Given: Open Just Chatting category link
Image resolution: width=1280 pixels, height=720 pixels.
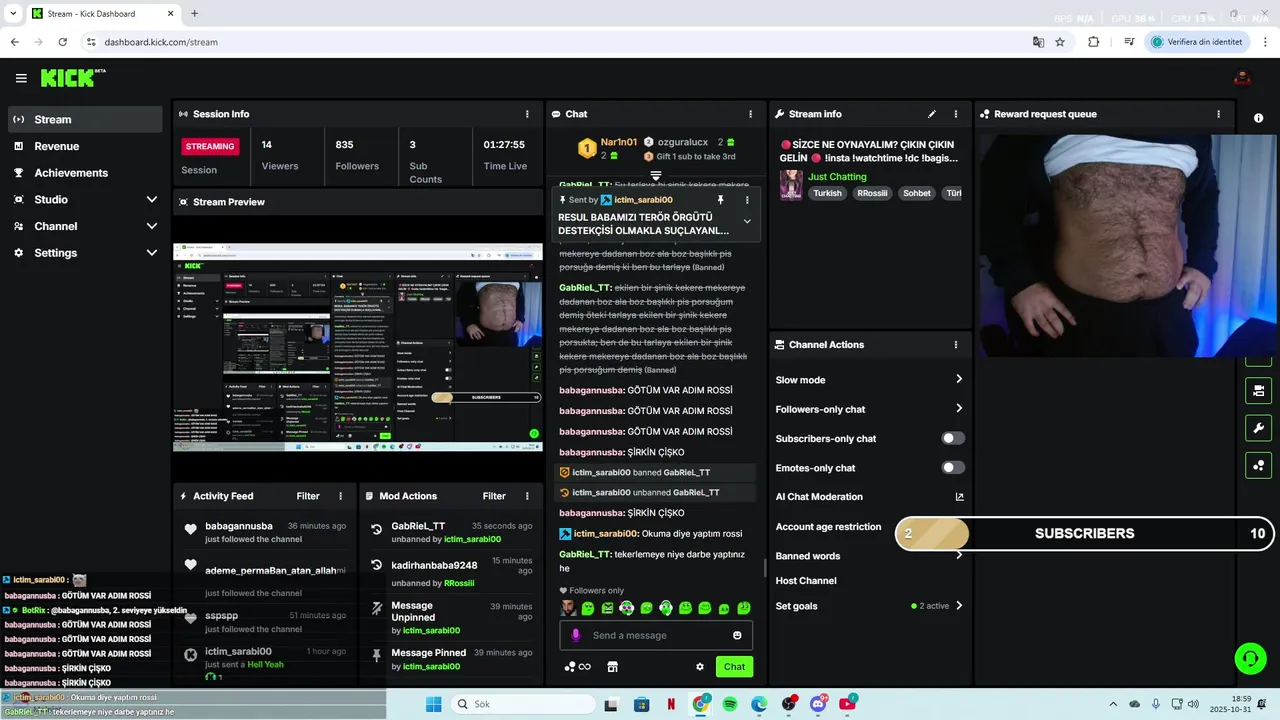Looking at the screenshot, I should (x=837, y=176).
